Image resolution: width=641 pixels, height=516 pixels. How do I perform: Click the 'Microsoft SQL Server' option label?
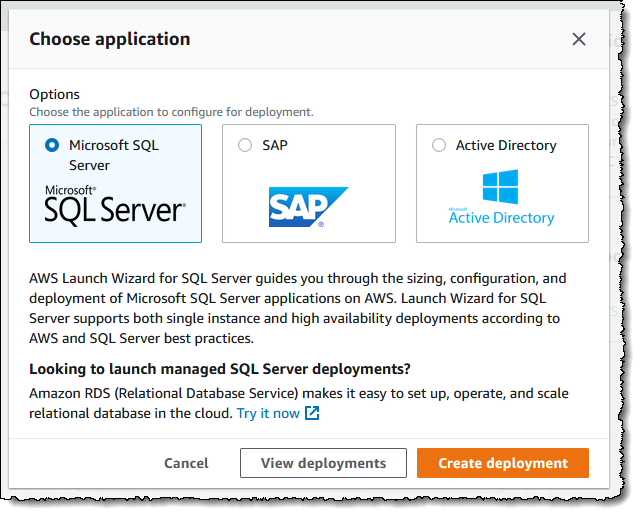pyautogui.click(x=114, y=155)
